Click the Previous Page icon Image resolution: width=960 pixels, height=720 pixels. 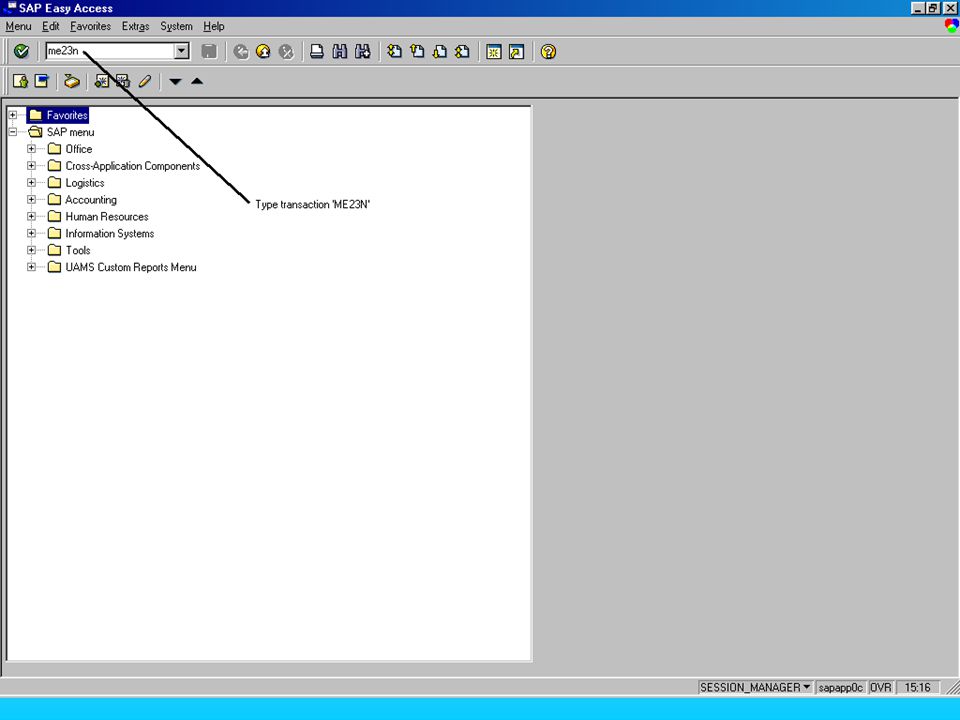tap(417, 51)
